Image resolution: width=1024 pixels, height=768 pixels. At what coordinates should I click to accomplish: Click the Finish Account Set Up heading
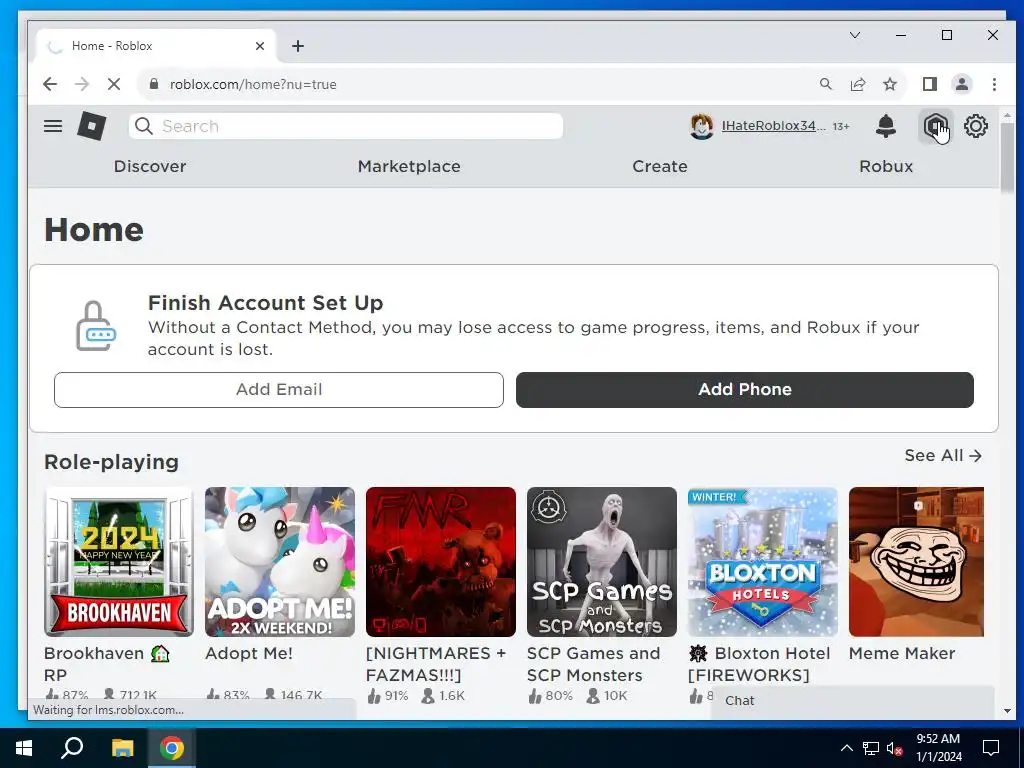tap(265, 303)
